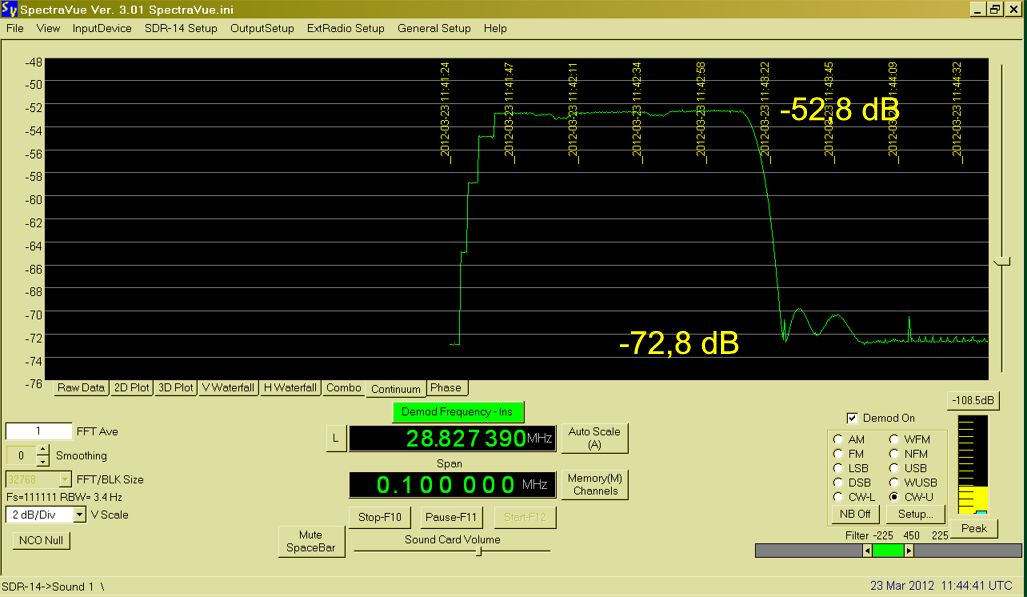Increase Smoothing with the up arrow
Image resolution: width=1027 pixels, height=597 pixels.
click(43, 450)
